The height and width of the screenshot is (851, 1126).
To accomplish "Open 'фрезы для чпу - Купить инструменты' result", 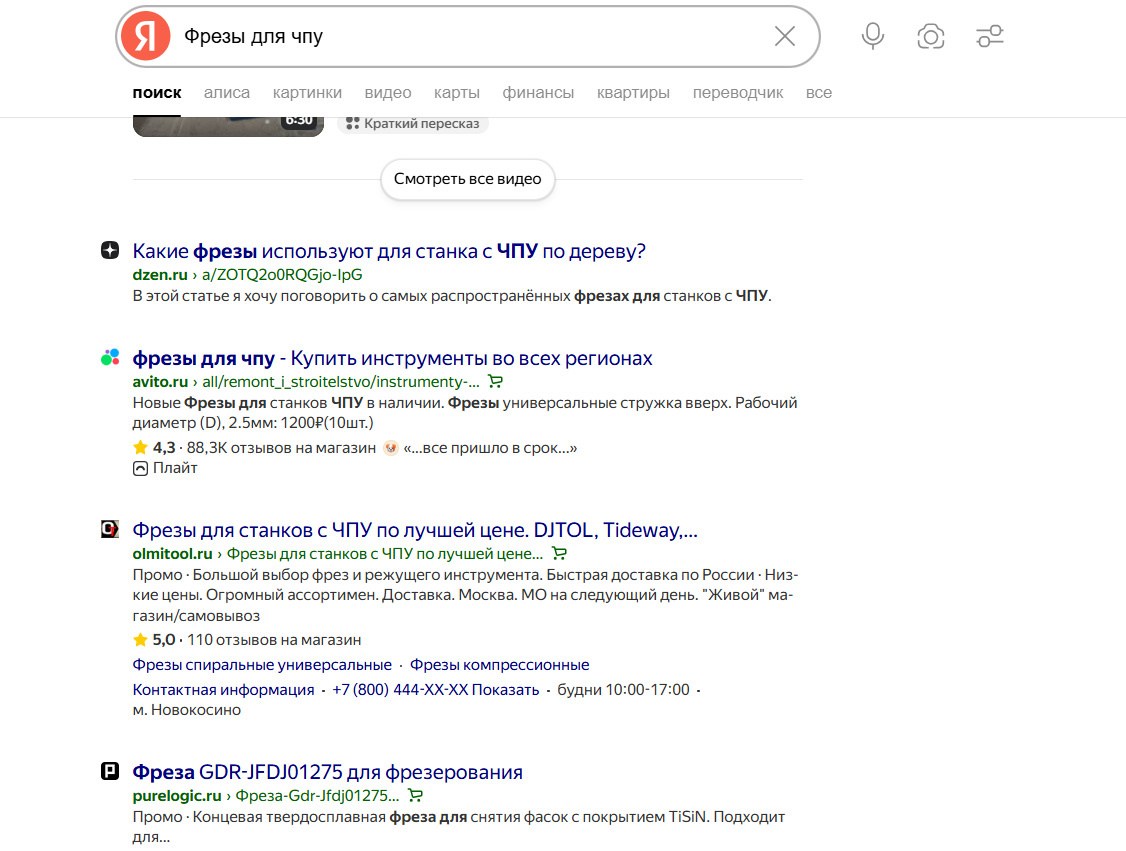I will click(392, 358).
